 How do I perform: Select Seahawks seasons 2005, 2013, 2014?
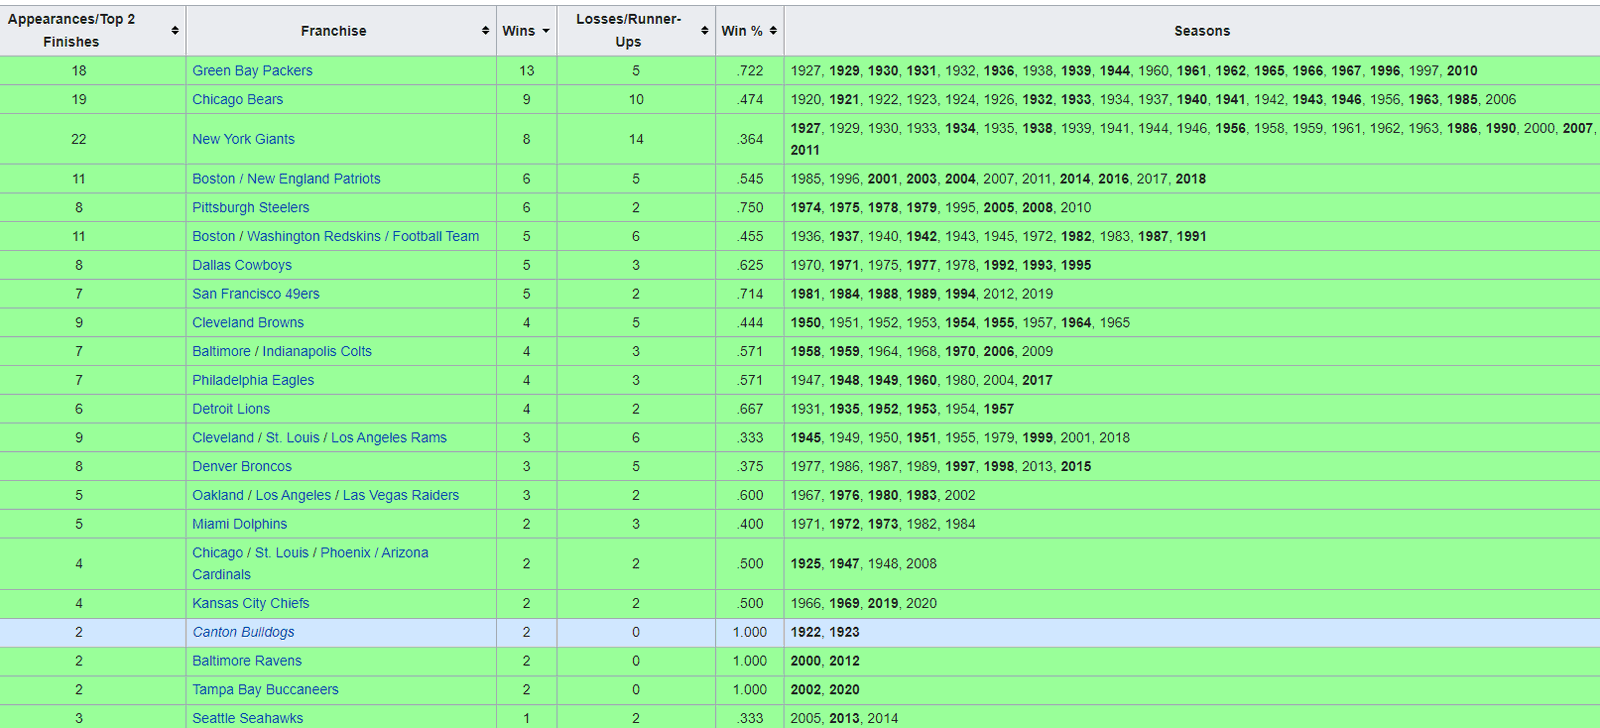coord(844,719)
